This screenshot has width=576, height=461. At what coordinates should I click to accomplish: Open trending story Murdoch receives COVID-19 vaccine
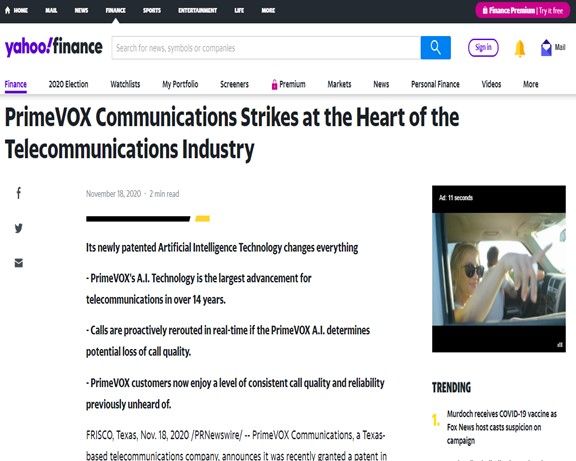tap(501, 427)
